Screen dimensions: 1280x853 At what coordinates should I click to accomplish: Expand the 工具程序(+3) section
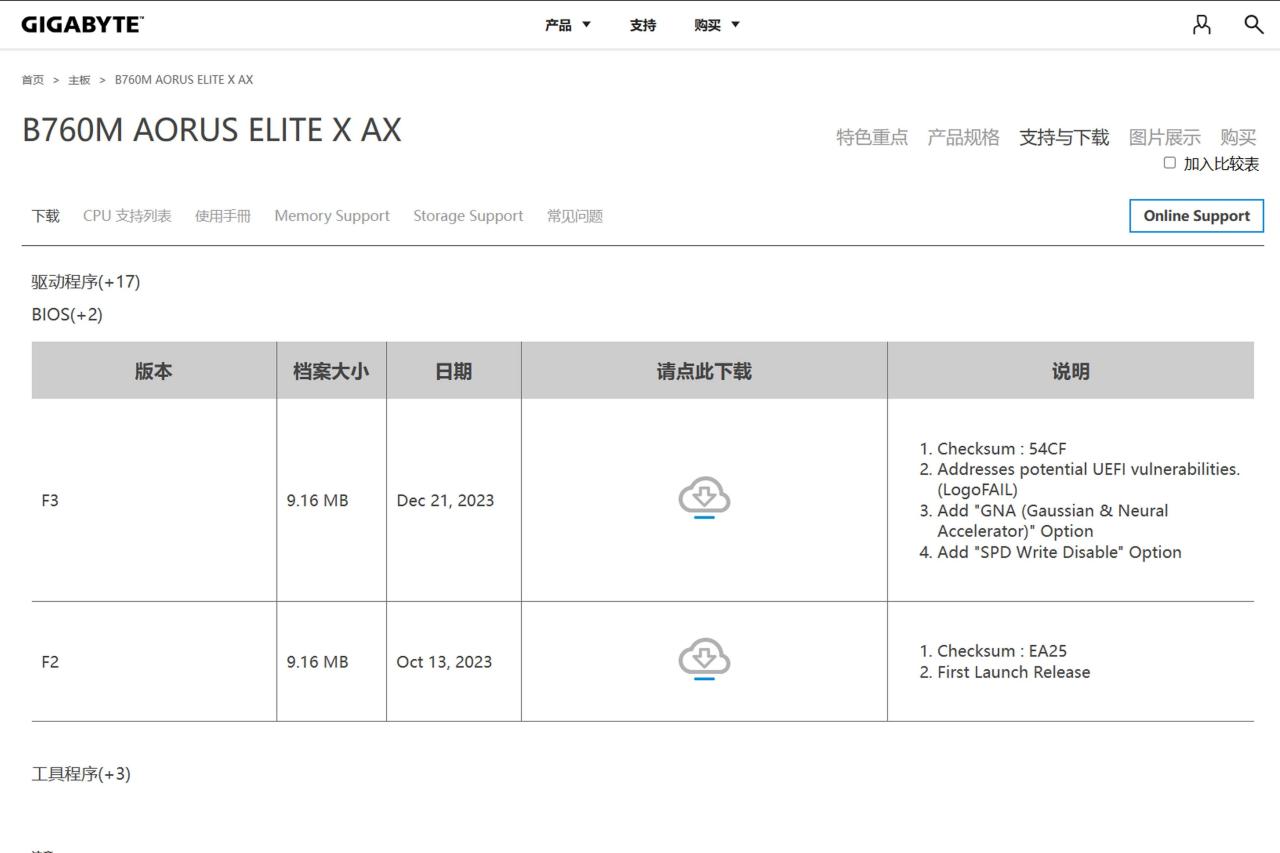81,774
